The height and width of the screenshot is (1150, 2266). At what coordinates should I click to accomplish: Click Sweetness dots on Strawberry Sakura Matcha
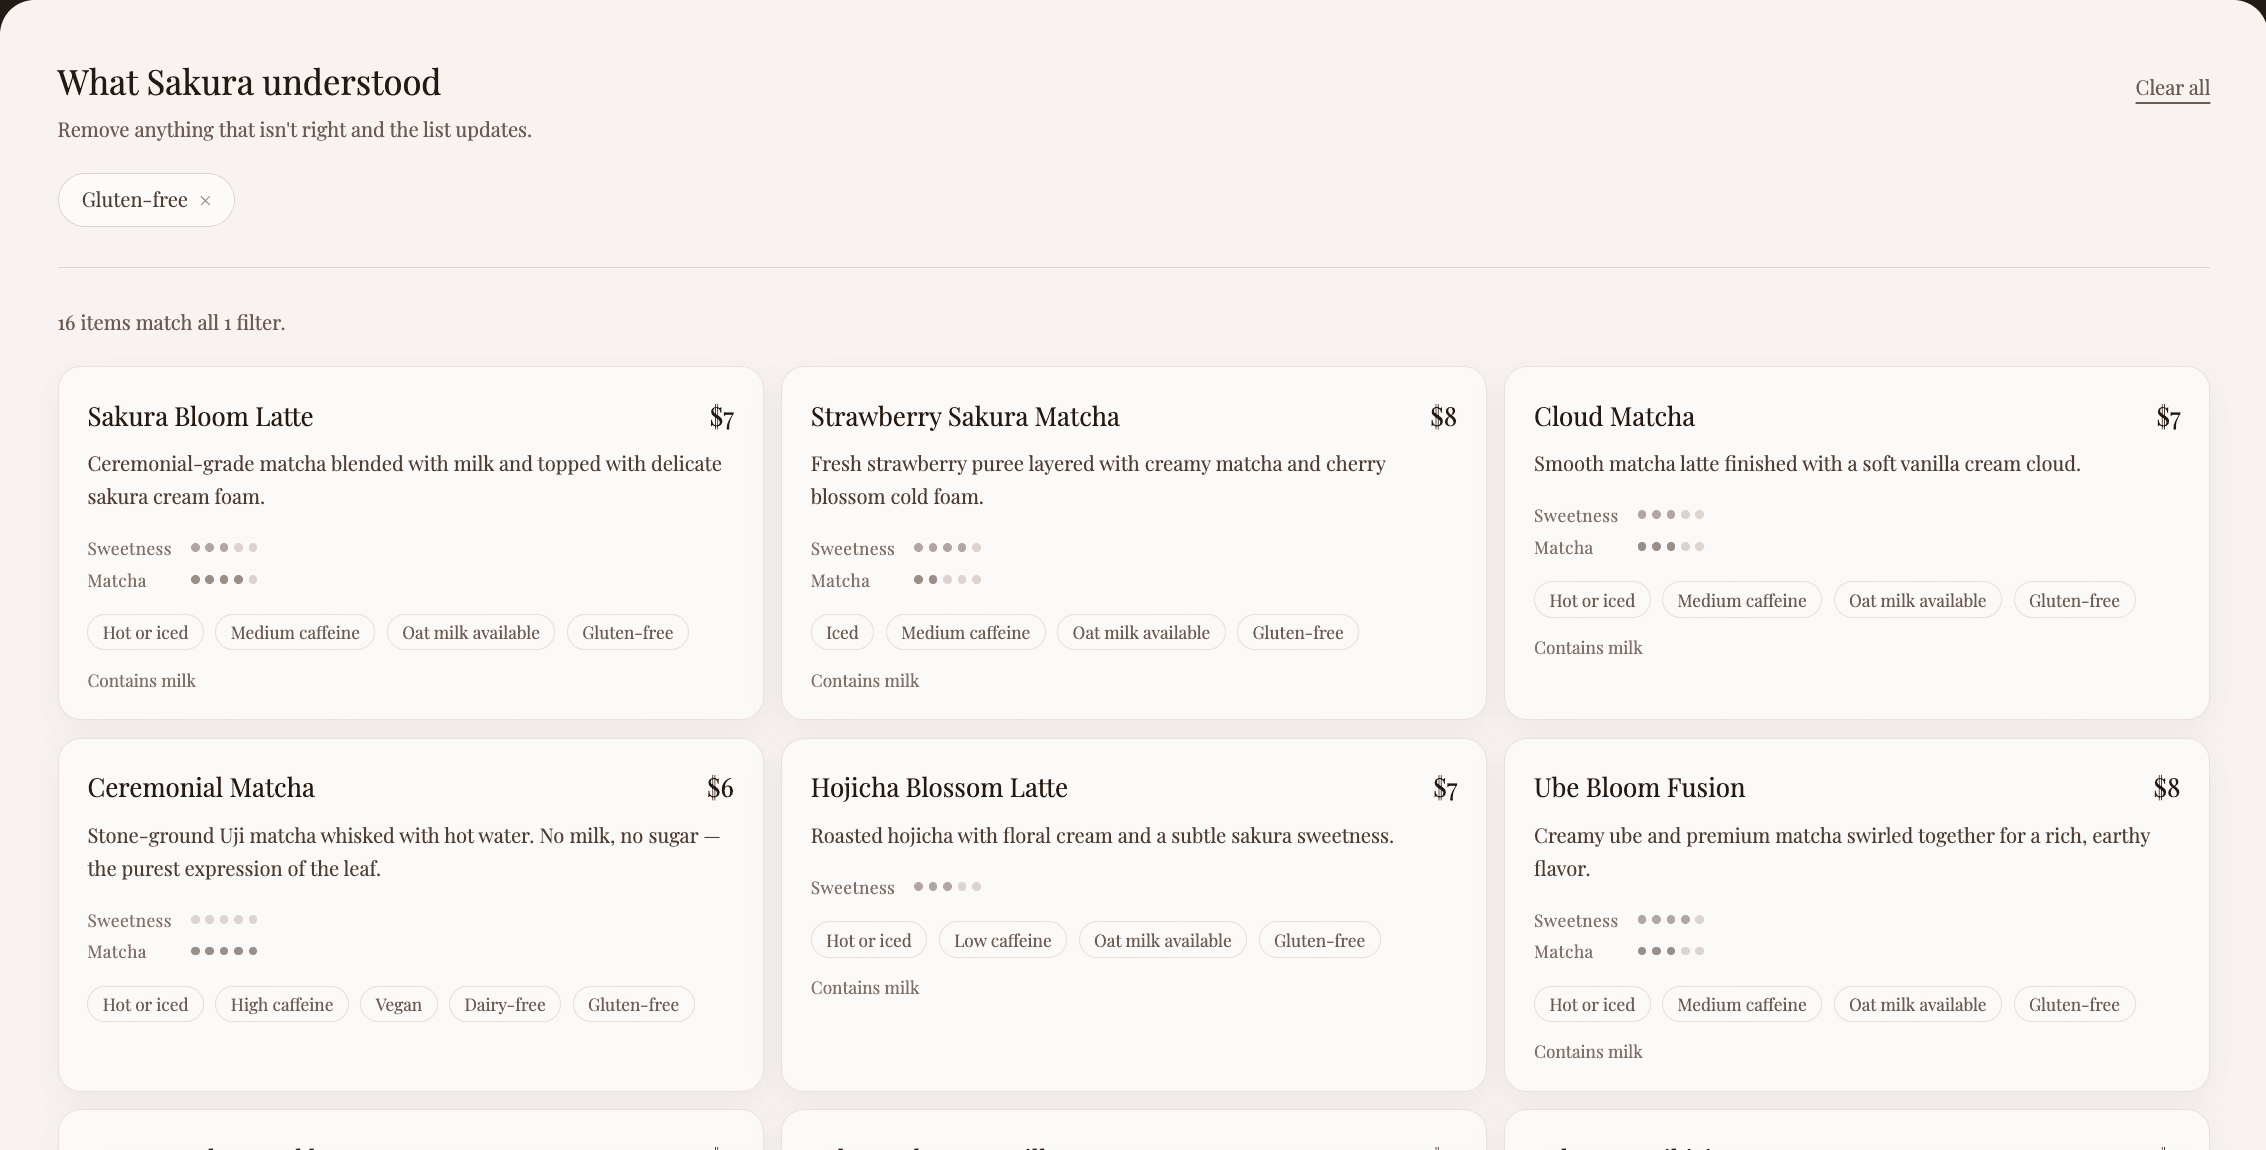pyautogui.click(x=947, y=548)
